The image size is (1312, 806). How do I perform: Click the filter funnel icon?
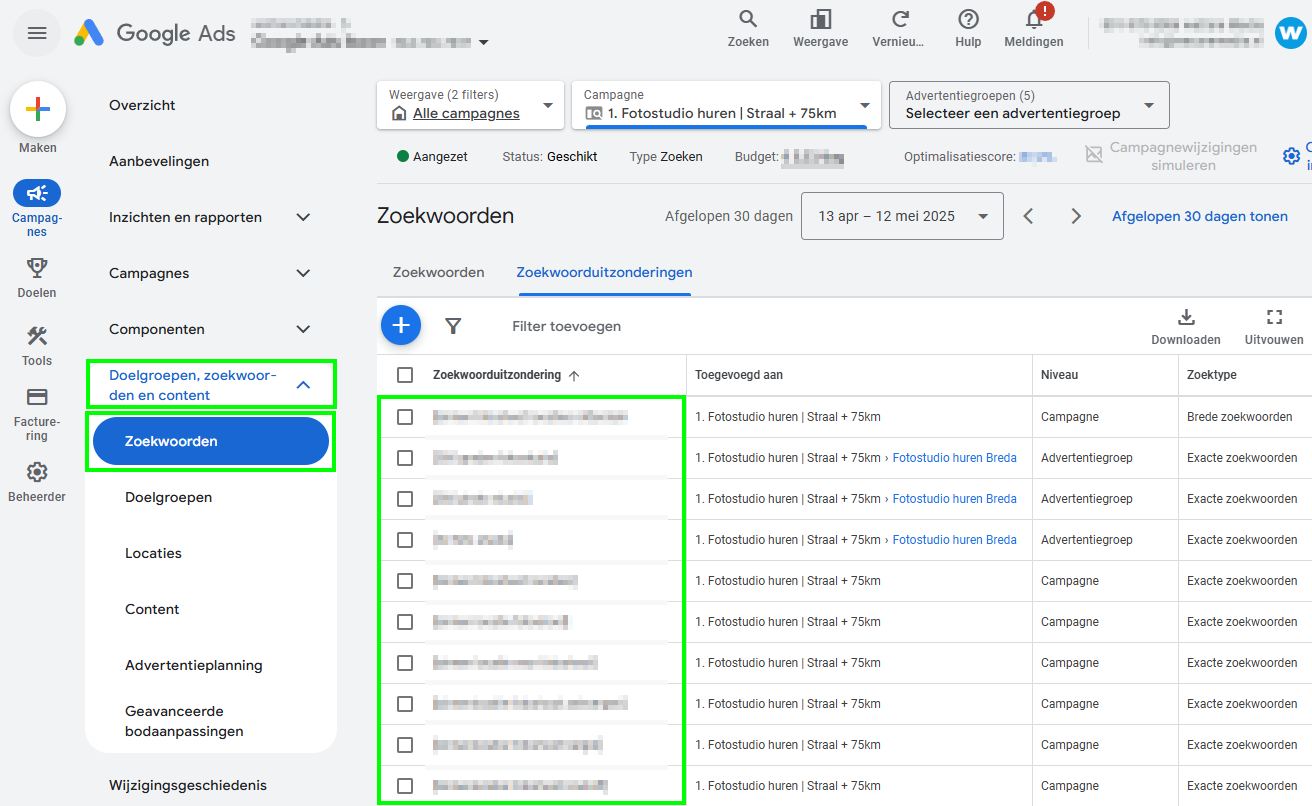(x=453, y=326)
